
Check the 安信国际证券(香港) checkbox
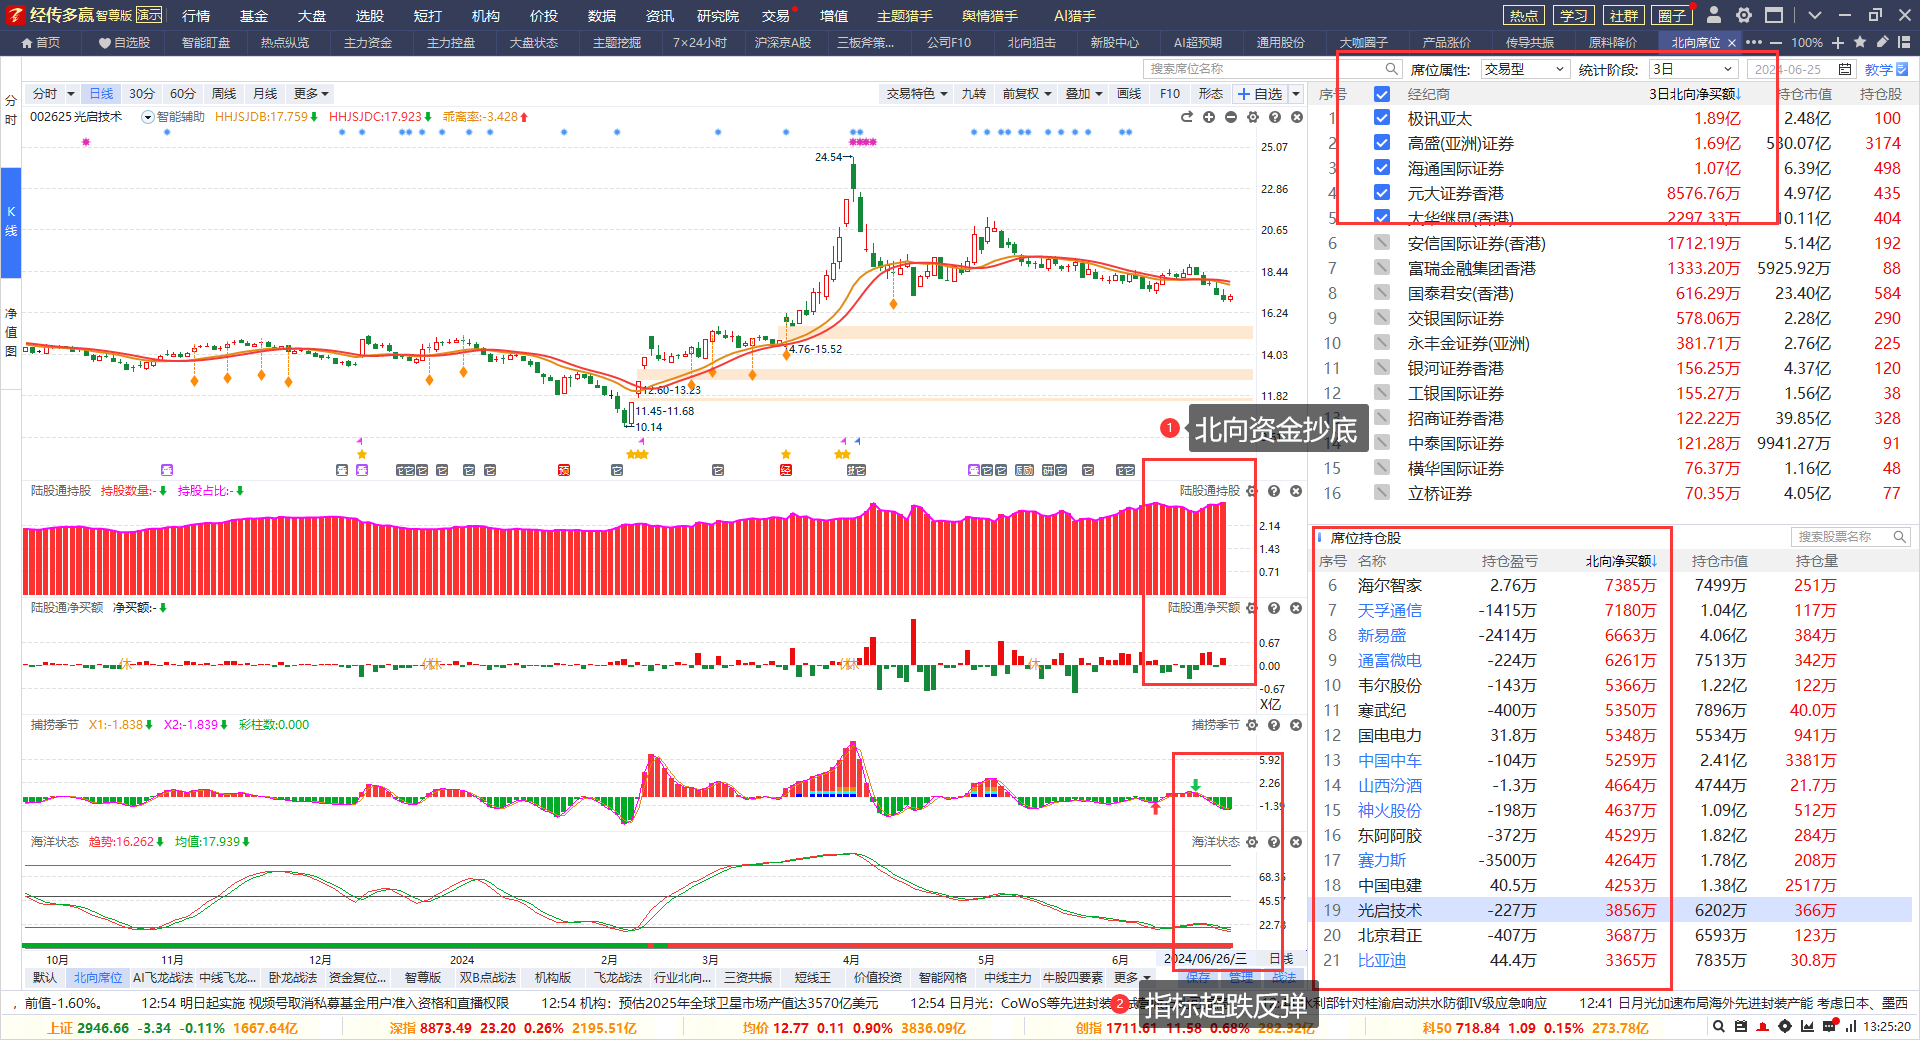pyautogui.click(x=1382, y=243)
